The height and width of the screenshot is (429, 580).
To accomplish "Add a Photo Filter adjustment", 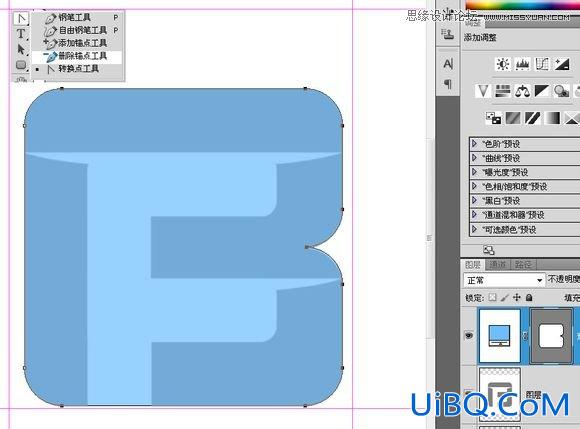I will (x=562, y=91).
